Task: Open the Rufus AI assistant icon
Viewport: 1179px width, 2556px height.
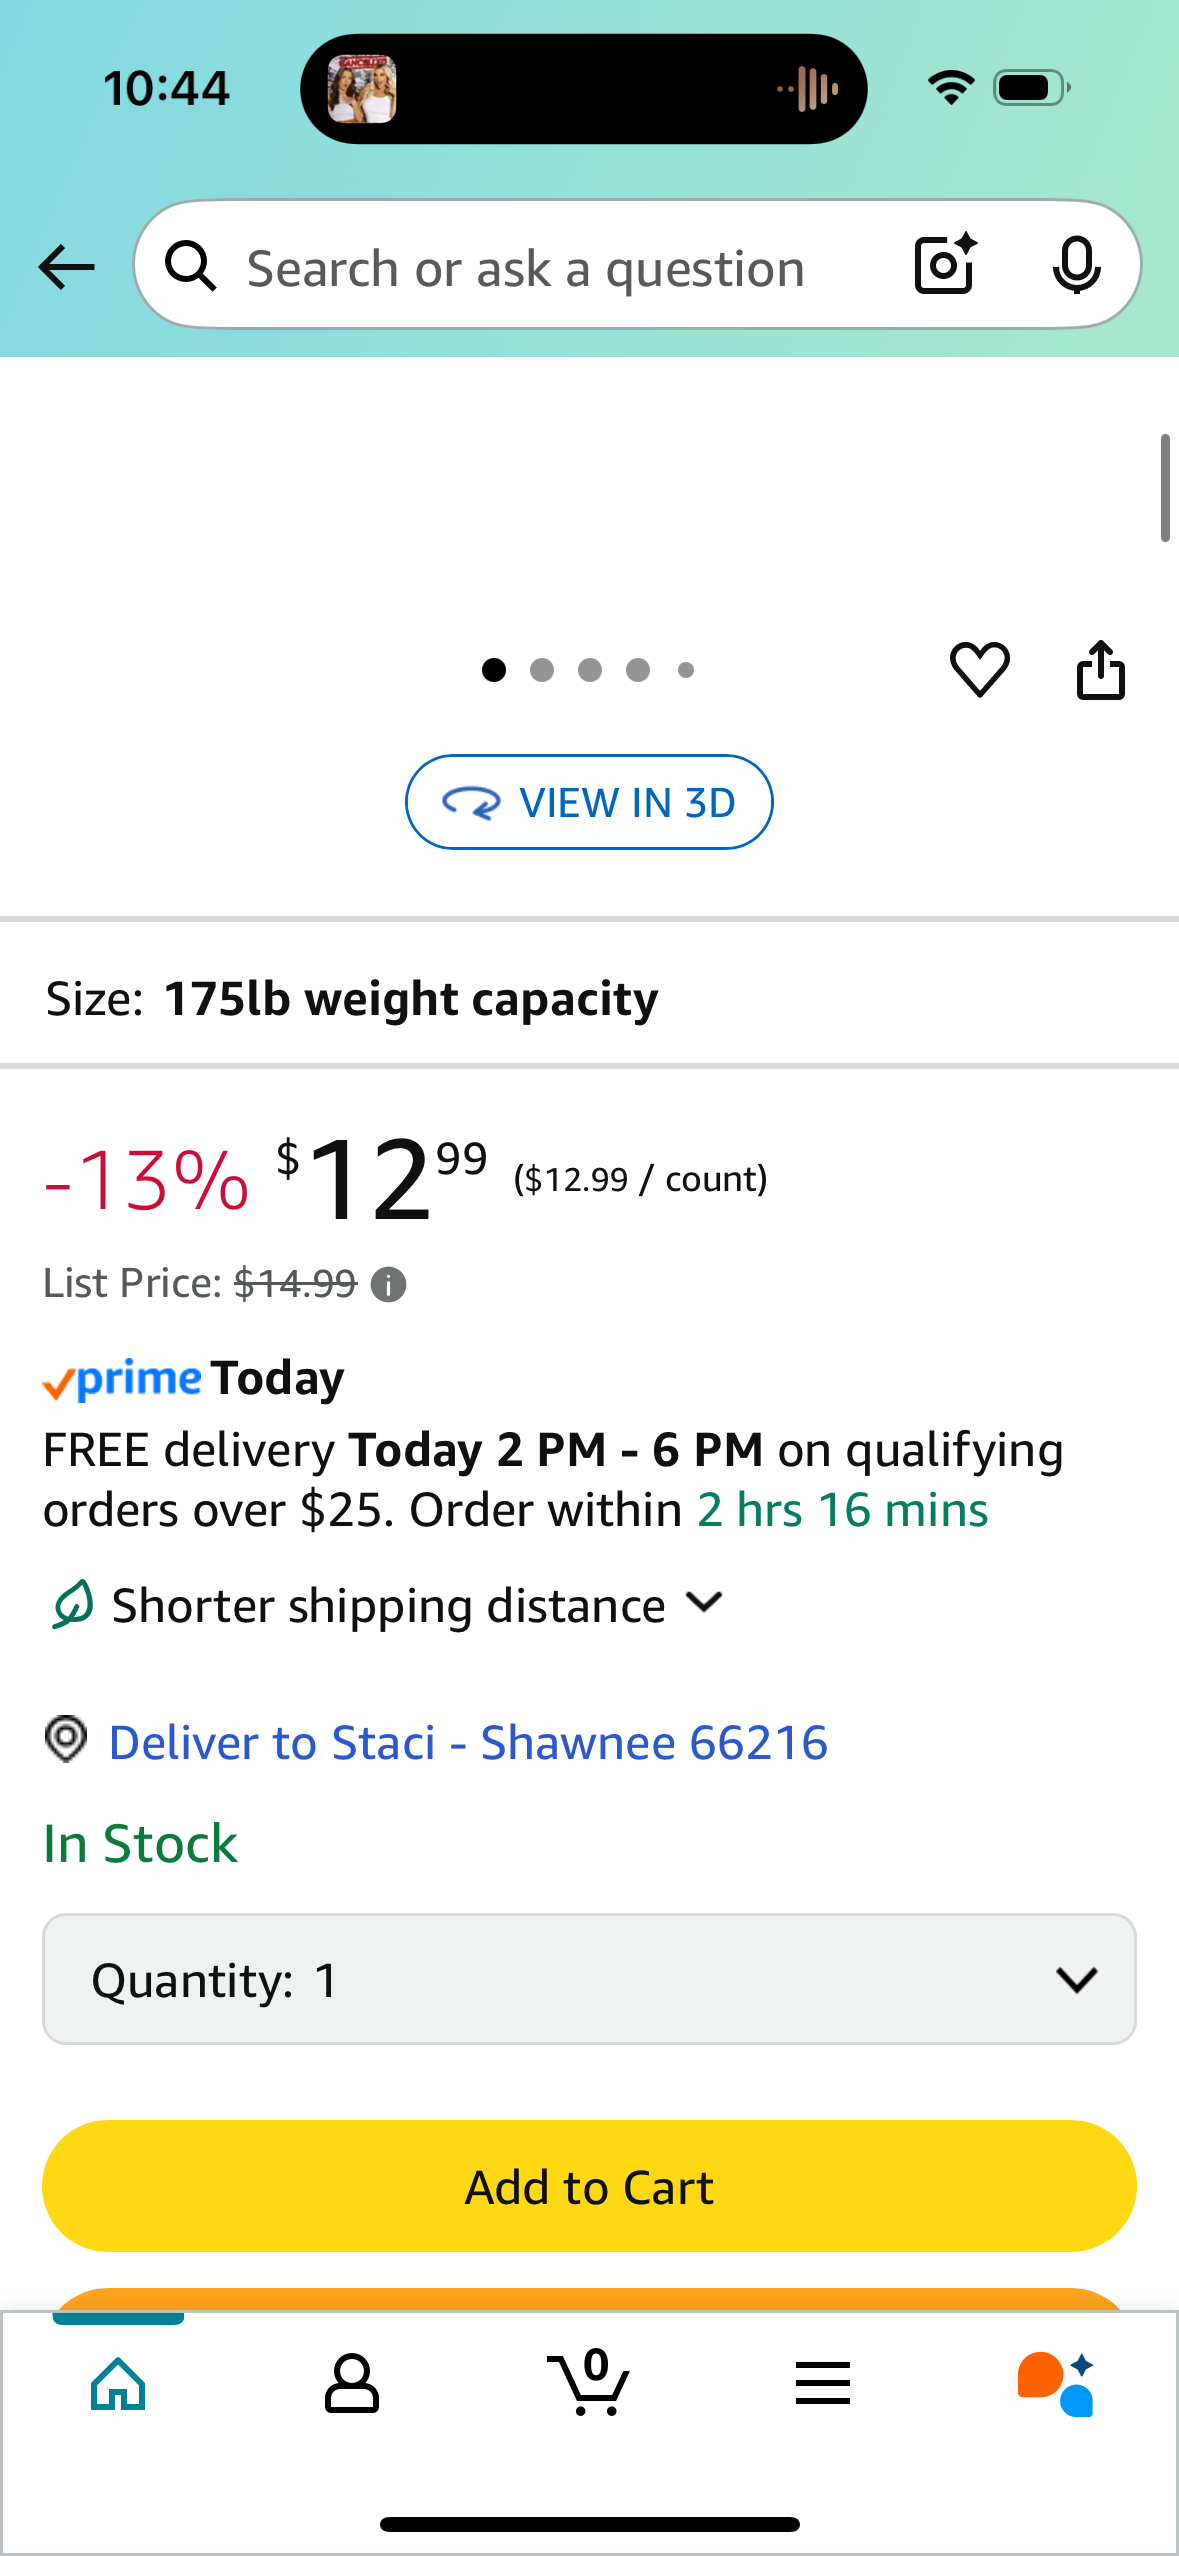Action: click(1056, 2384)
